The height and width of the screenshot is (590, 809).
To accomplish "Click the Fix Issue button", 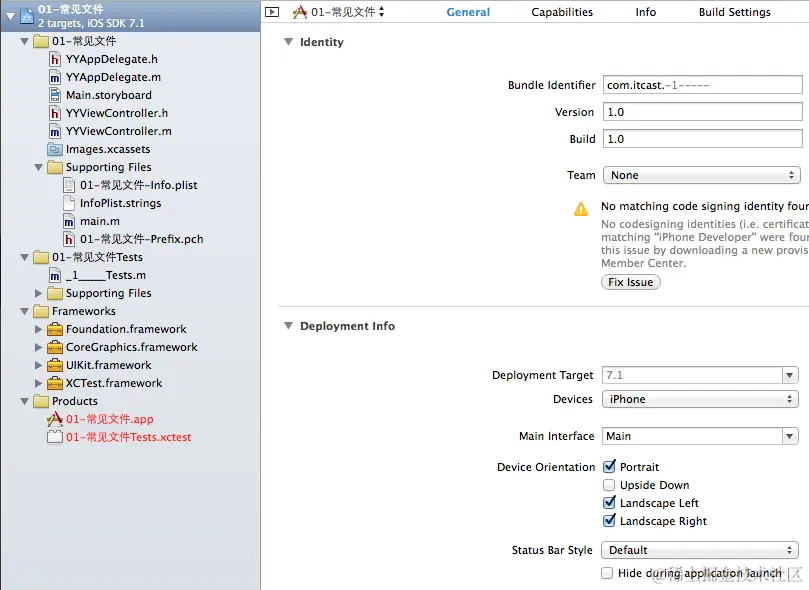I will pyautogui.click(x=630, y=282).
